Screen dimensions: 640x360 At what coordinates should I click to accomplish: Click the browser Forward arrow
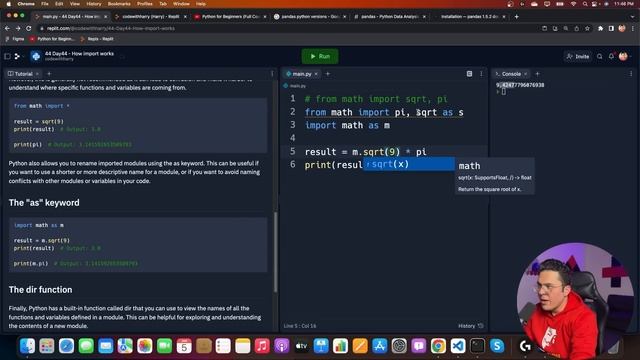point(18,28)
